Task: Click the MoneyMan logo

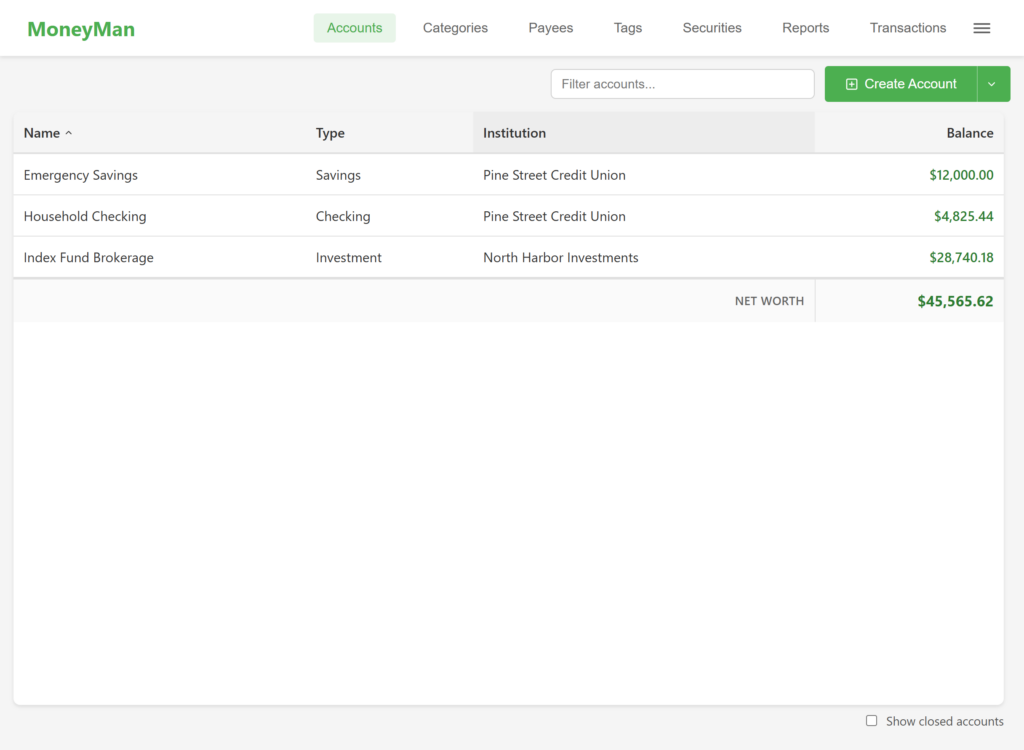Action: [81, 29]
